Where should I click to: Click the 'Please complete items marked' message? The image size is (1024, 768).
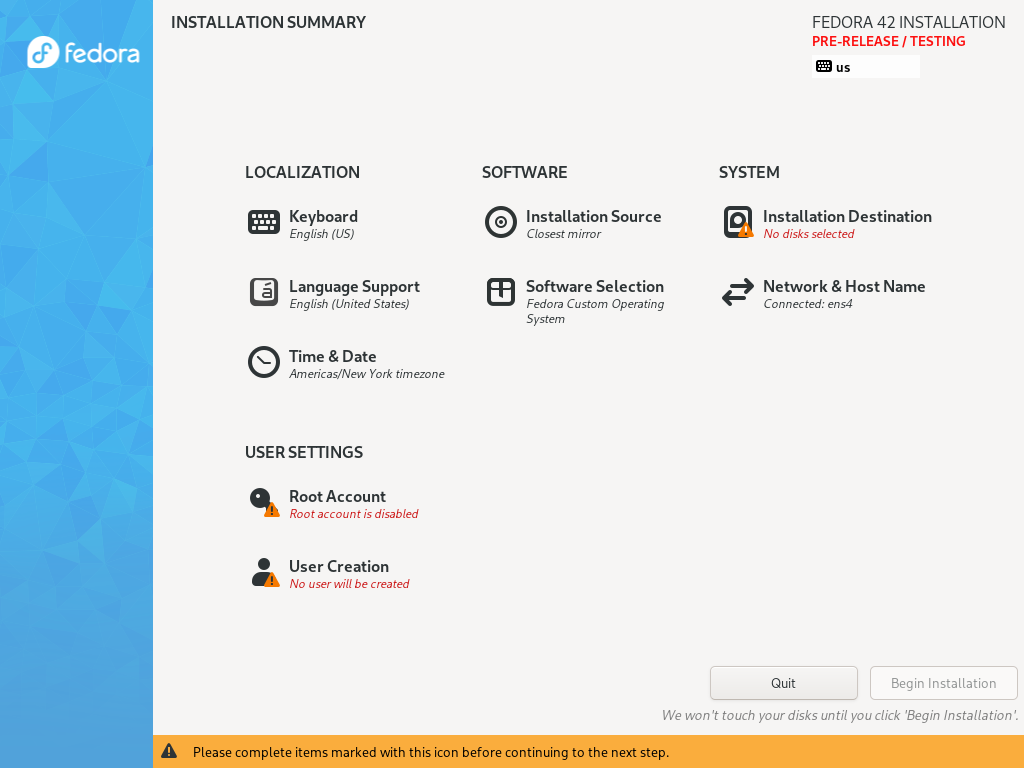430,752
